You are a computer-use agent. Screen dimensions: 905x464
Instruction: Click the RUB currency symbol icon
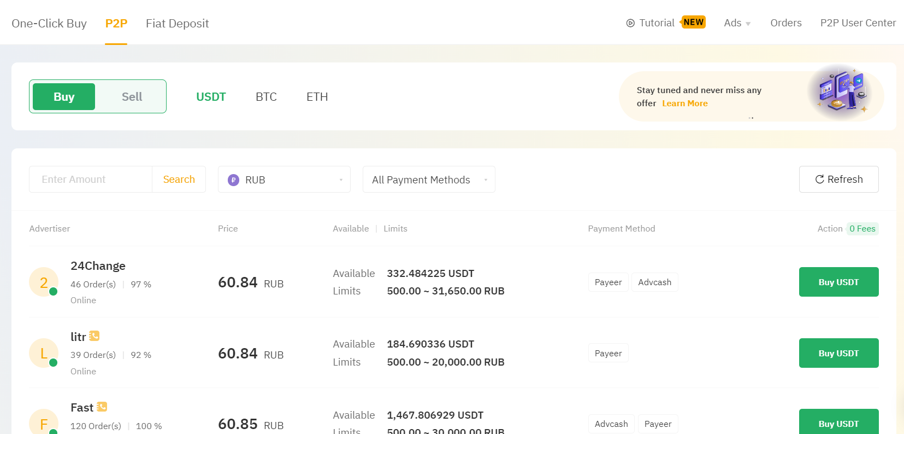point(233,180)
